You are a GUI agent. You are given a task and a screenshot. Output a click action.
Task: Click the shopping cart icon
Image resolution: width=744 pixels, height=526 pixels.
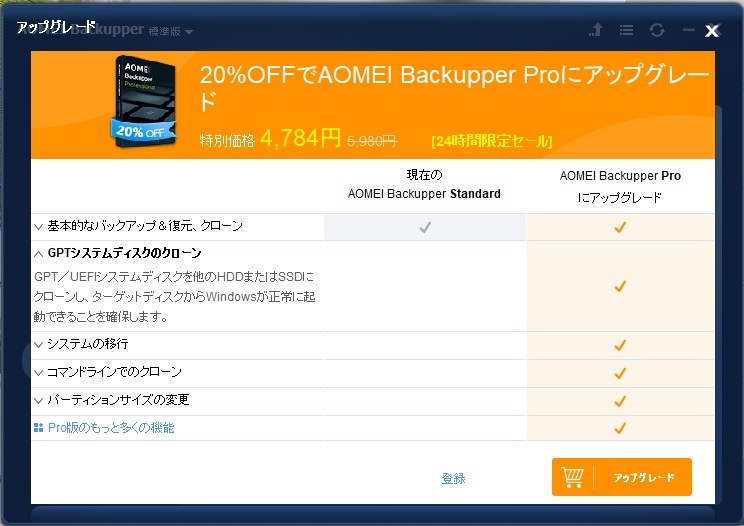[x=572, y=477]
